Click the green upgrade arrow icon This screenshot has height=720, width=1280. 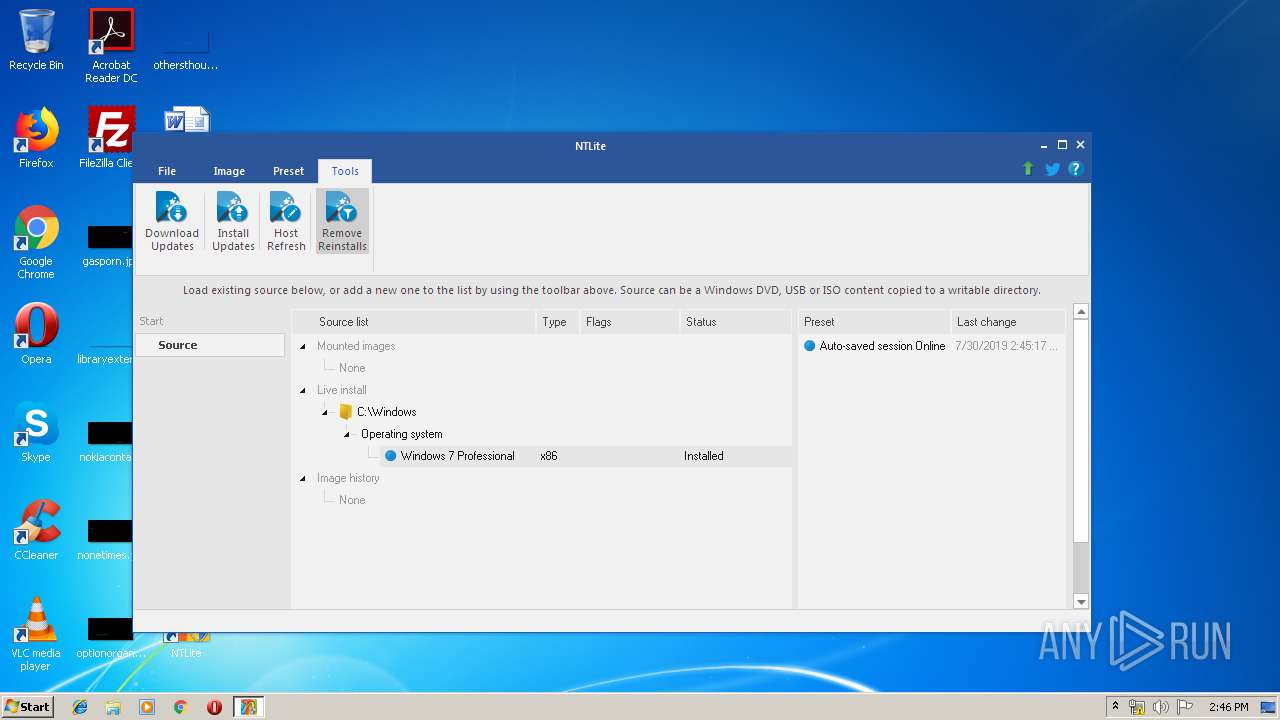[1028, 169]
